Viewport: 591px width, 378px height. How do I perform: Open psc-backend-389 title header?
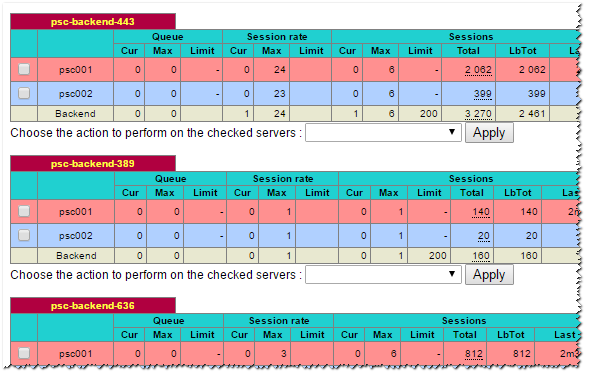[x=93, y=164]
